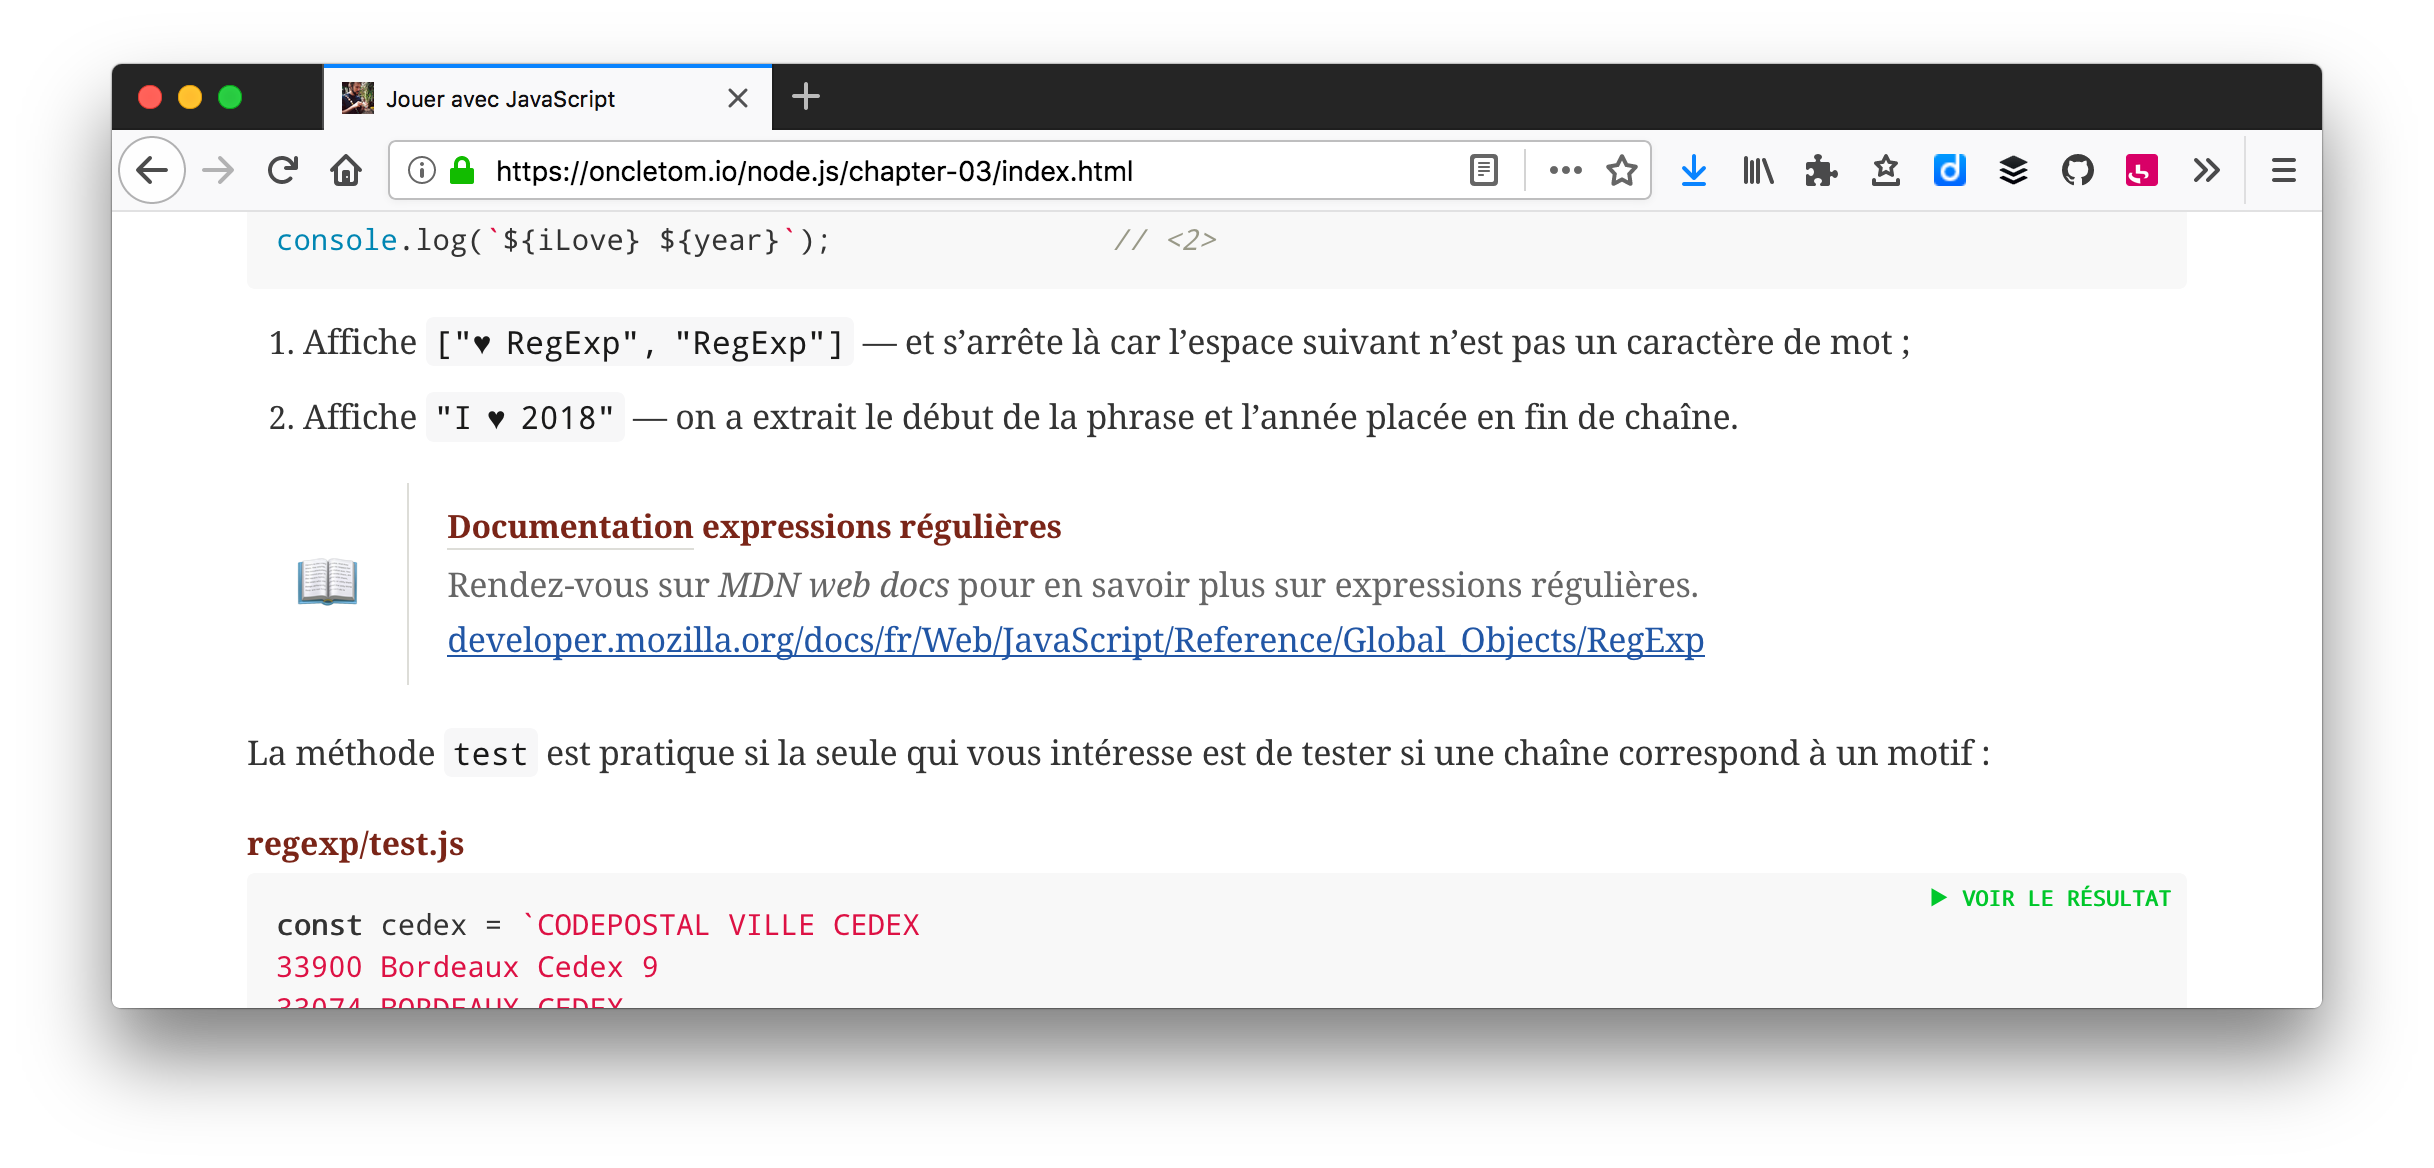The width and height of the screenshot is (2434, 1168).
Task: Open the Library bookshelf icon
Action: pos(1758,171)
